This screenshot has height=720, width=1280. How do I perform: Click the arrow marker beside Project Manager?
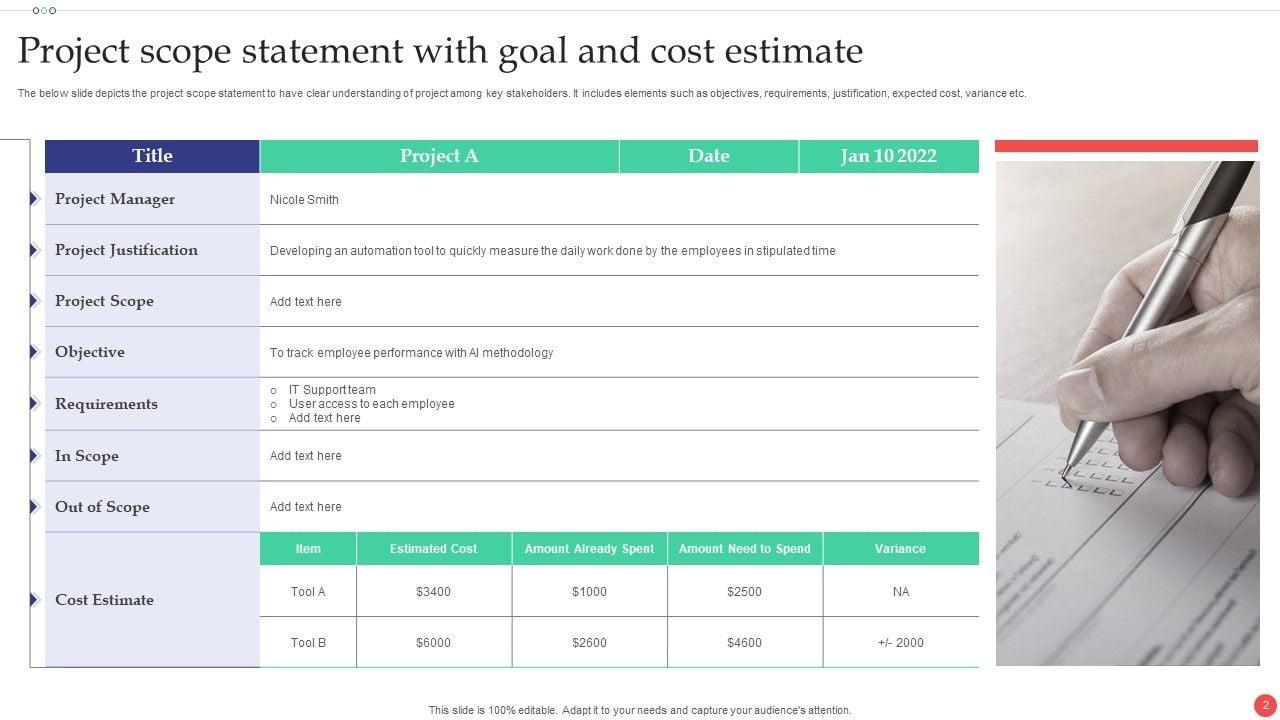click(34, 199)
